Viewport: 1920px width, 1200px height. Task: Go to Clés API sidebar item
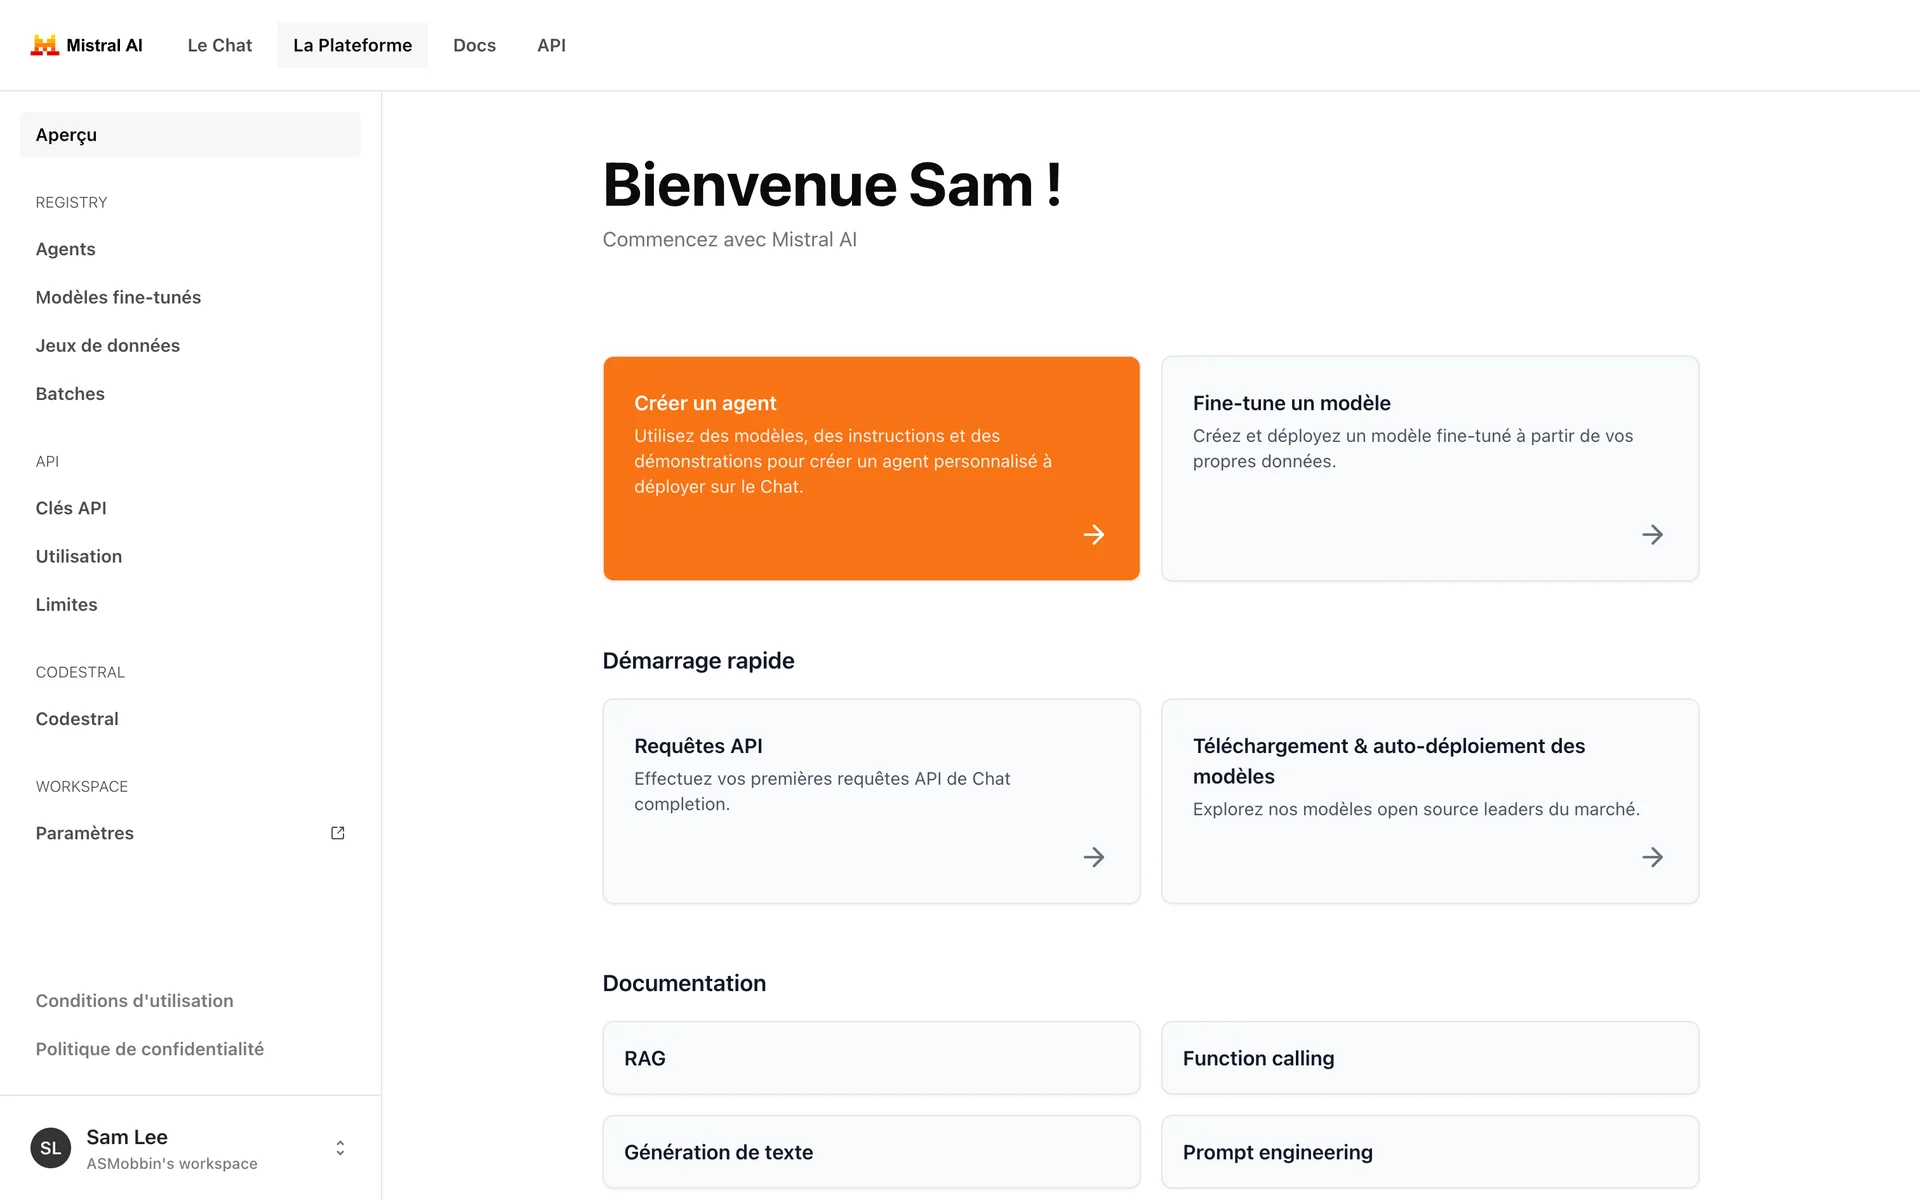click(71, 508)
